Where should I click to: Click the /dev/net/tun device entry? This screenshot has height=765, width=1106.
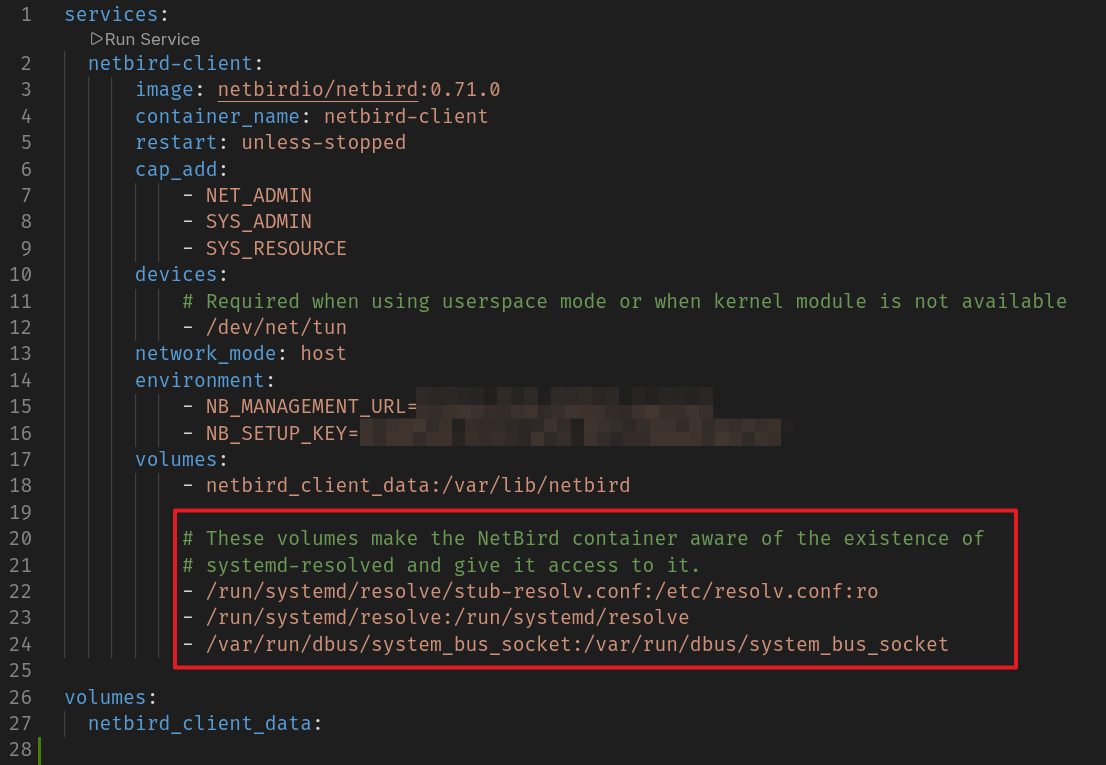(x=276, y=327)
